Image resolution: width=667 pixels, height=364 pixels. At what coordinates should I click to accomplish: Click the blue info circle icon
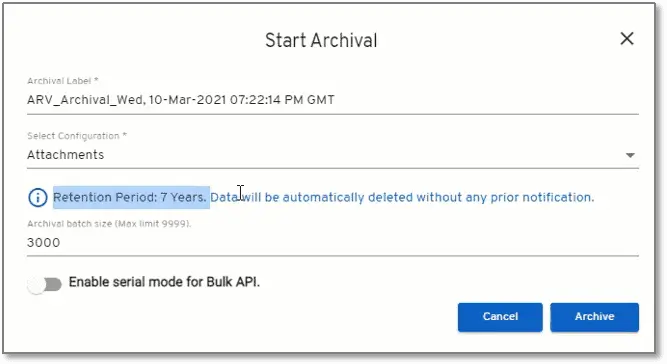coord(37,198)
